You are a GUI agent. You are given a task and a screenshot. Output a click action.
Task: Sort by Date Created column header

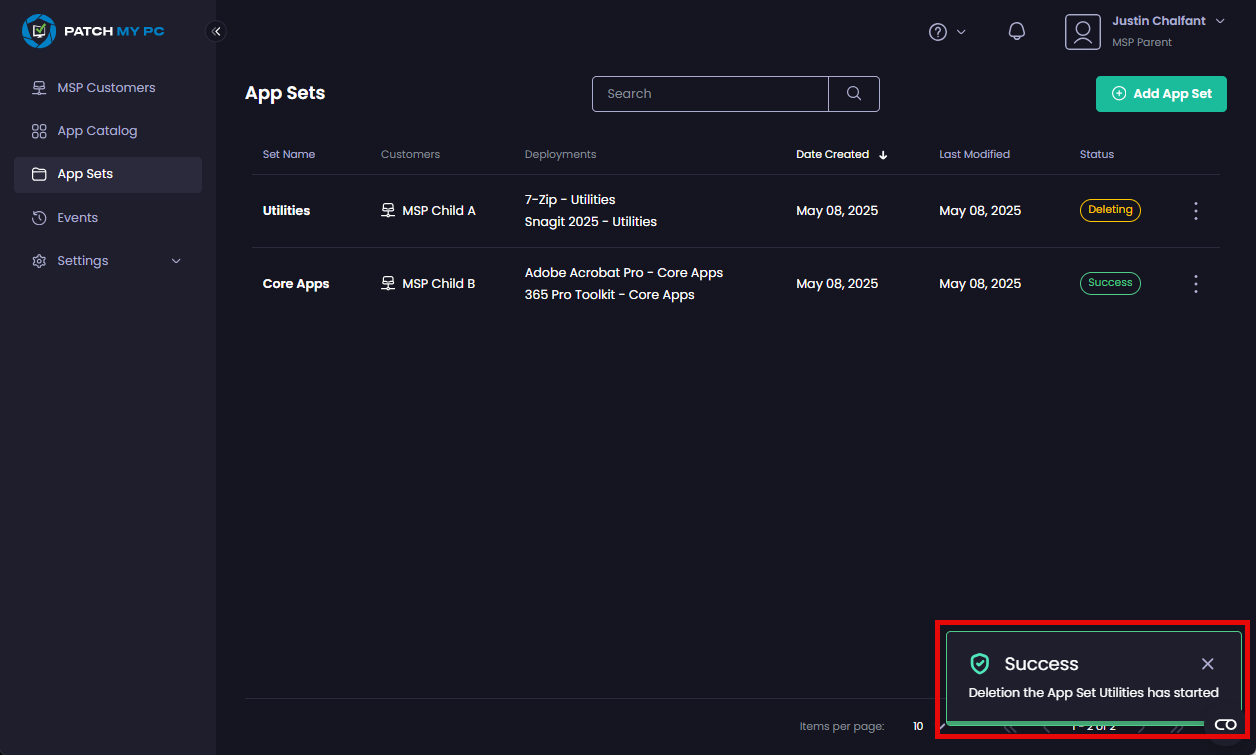(833, 155)
